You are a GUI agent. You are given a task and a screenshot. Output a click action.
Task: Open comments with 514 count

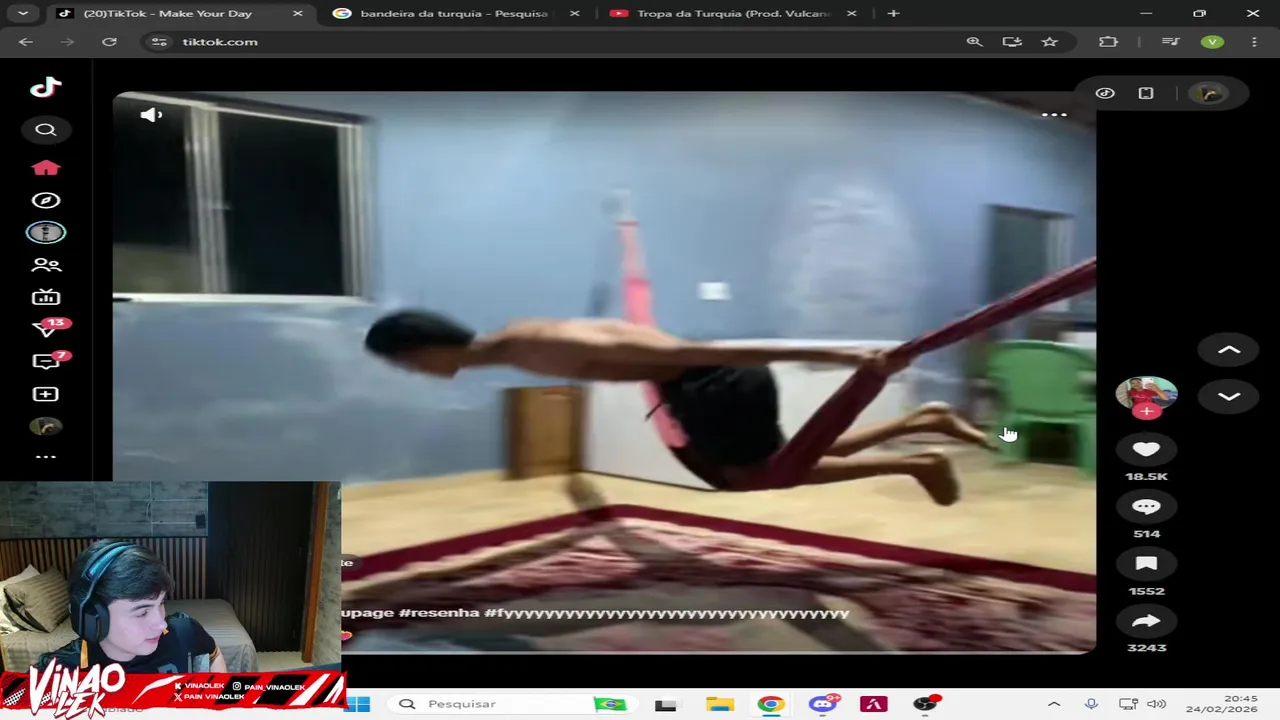click(x=1146, y=507)
